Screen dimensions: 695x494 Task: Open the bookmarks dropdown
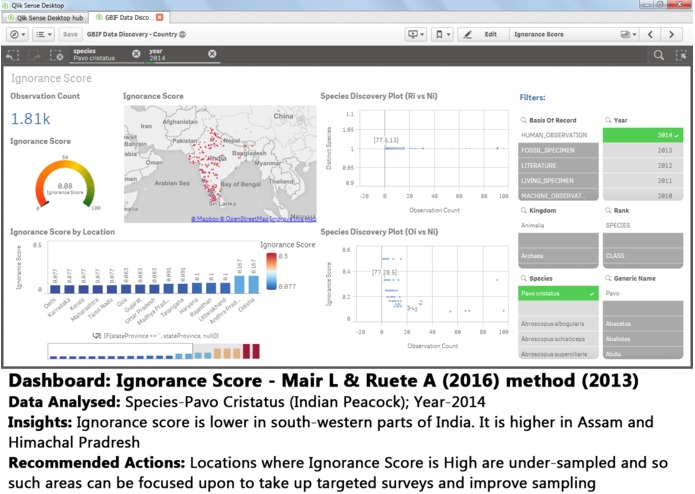442,34
